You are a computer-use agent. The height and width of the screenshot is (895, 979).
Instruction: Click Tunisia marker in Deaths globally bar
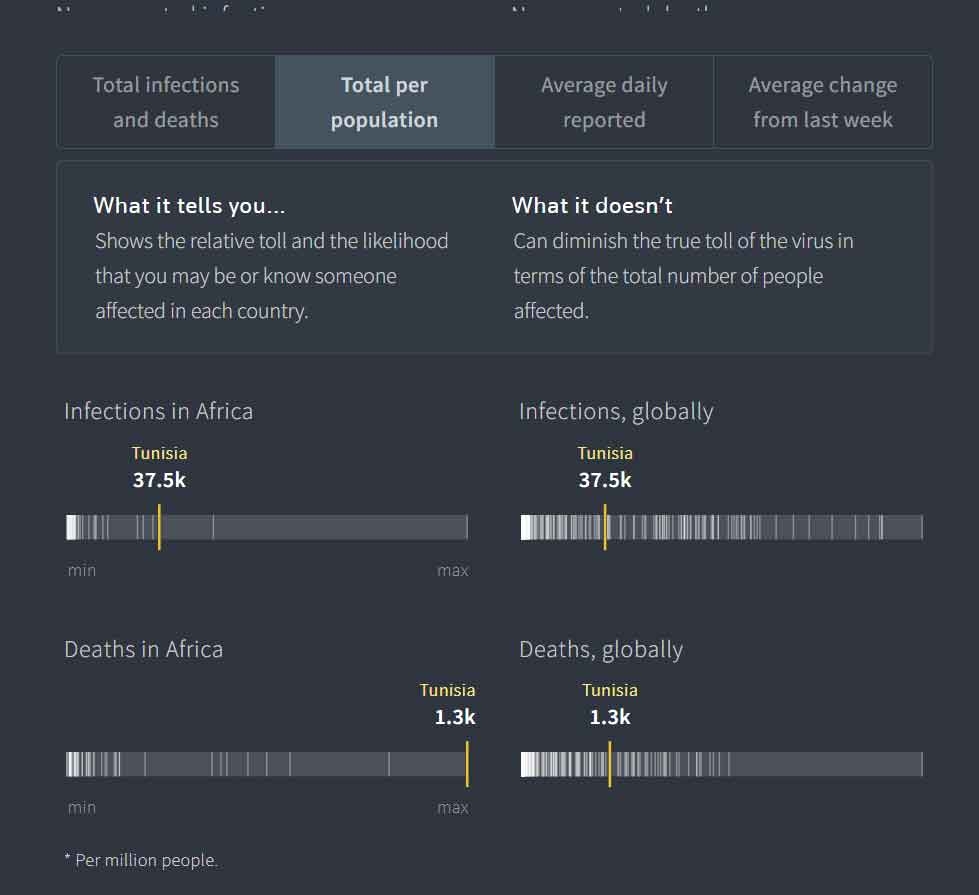click(x=610, y=764)
